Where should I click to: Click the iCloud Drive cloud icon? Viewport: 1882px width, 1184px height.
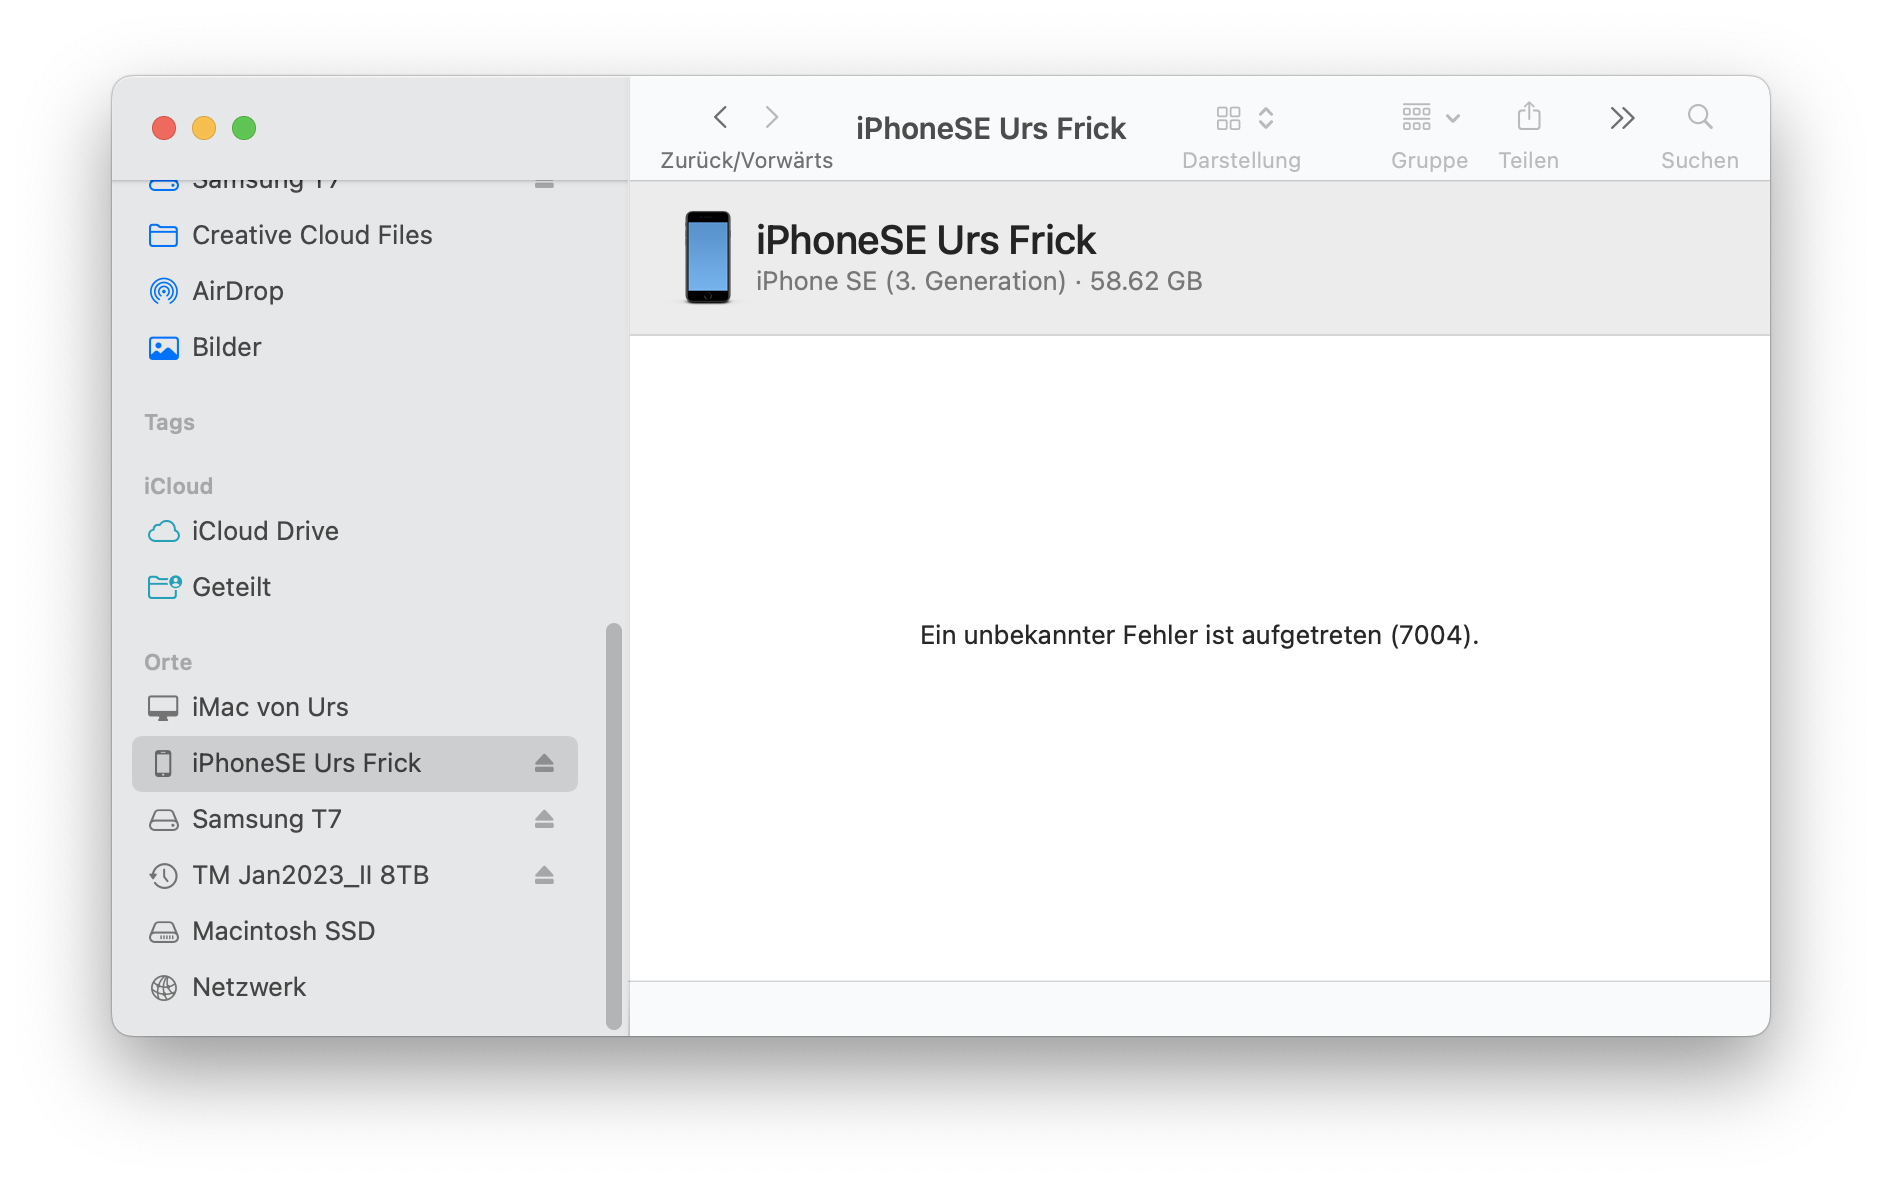pos(163,531)
